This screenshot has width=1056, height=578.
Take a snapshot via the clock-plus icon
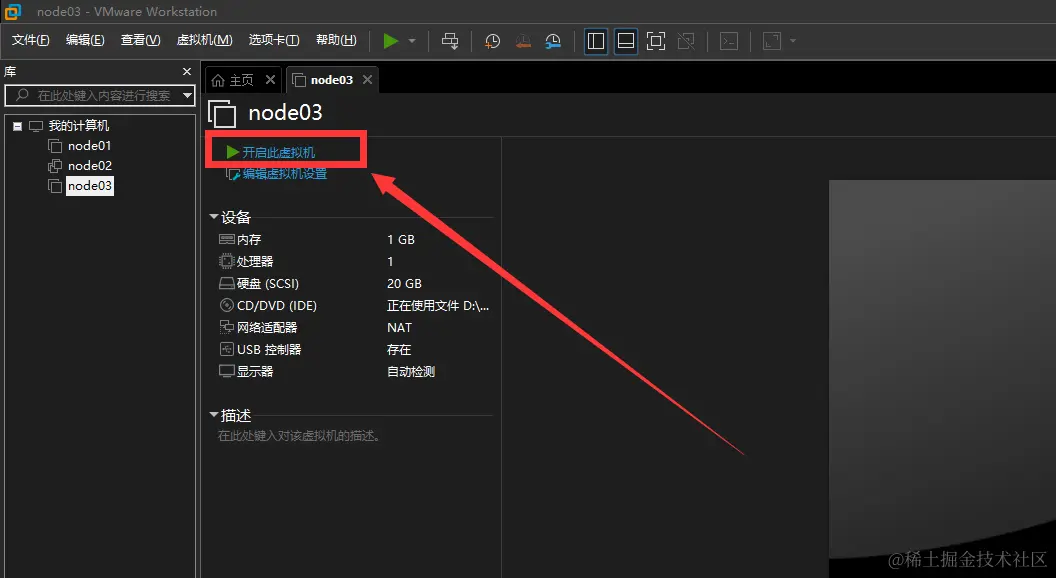tap(492, 41)
